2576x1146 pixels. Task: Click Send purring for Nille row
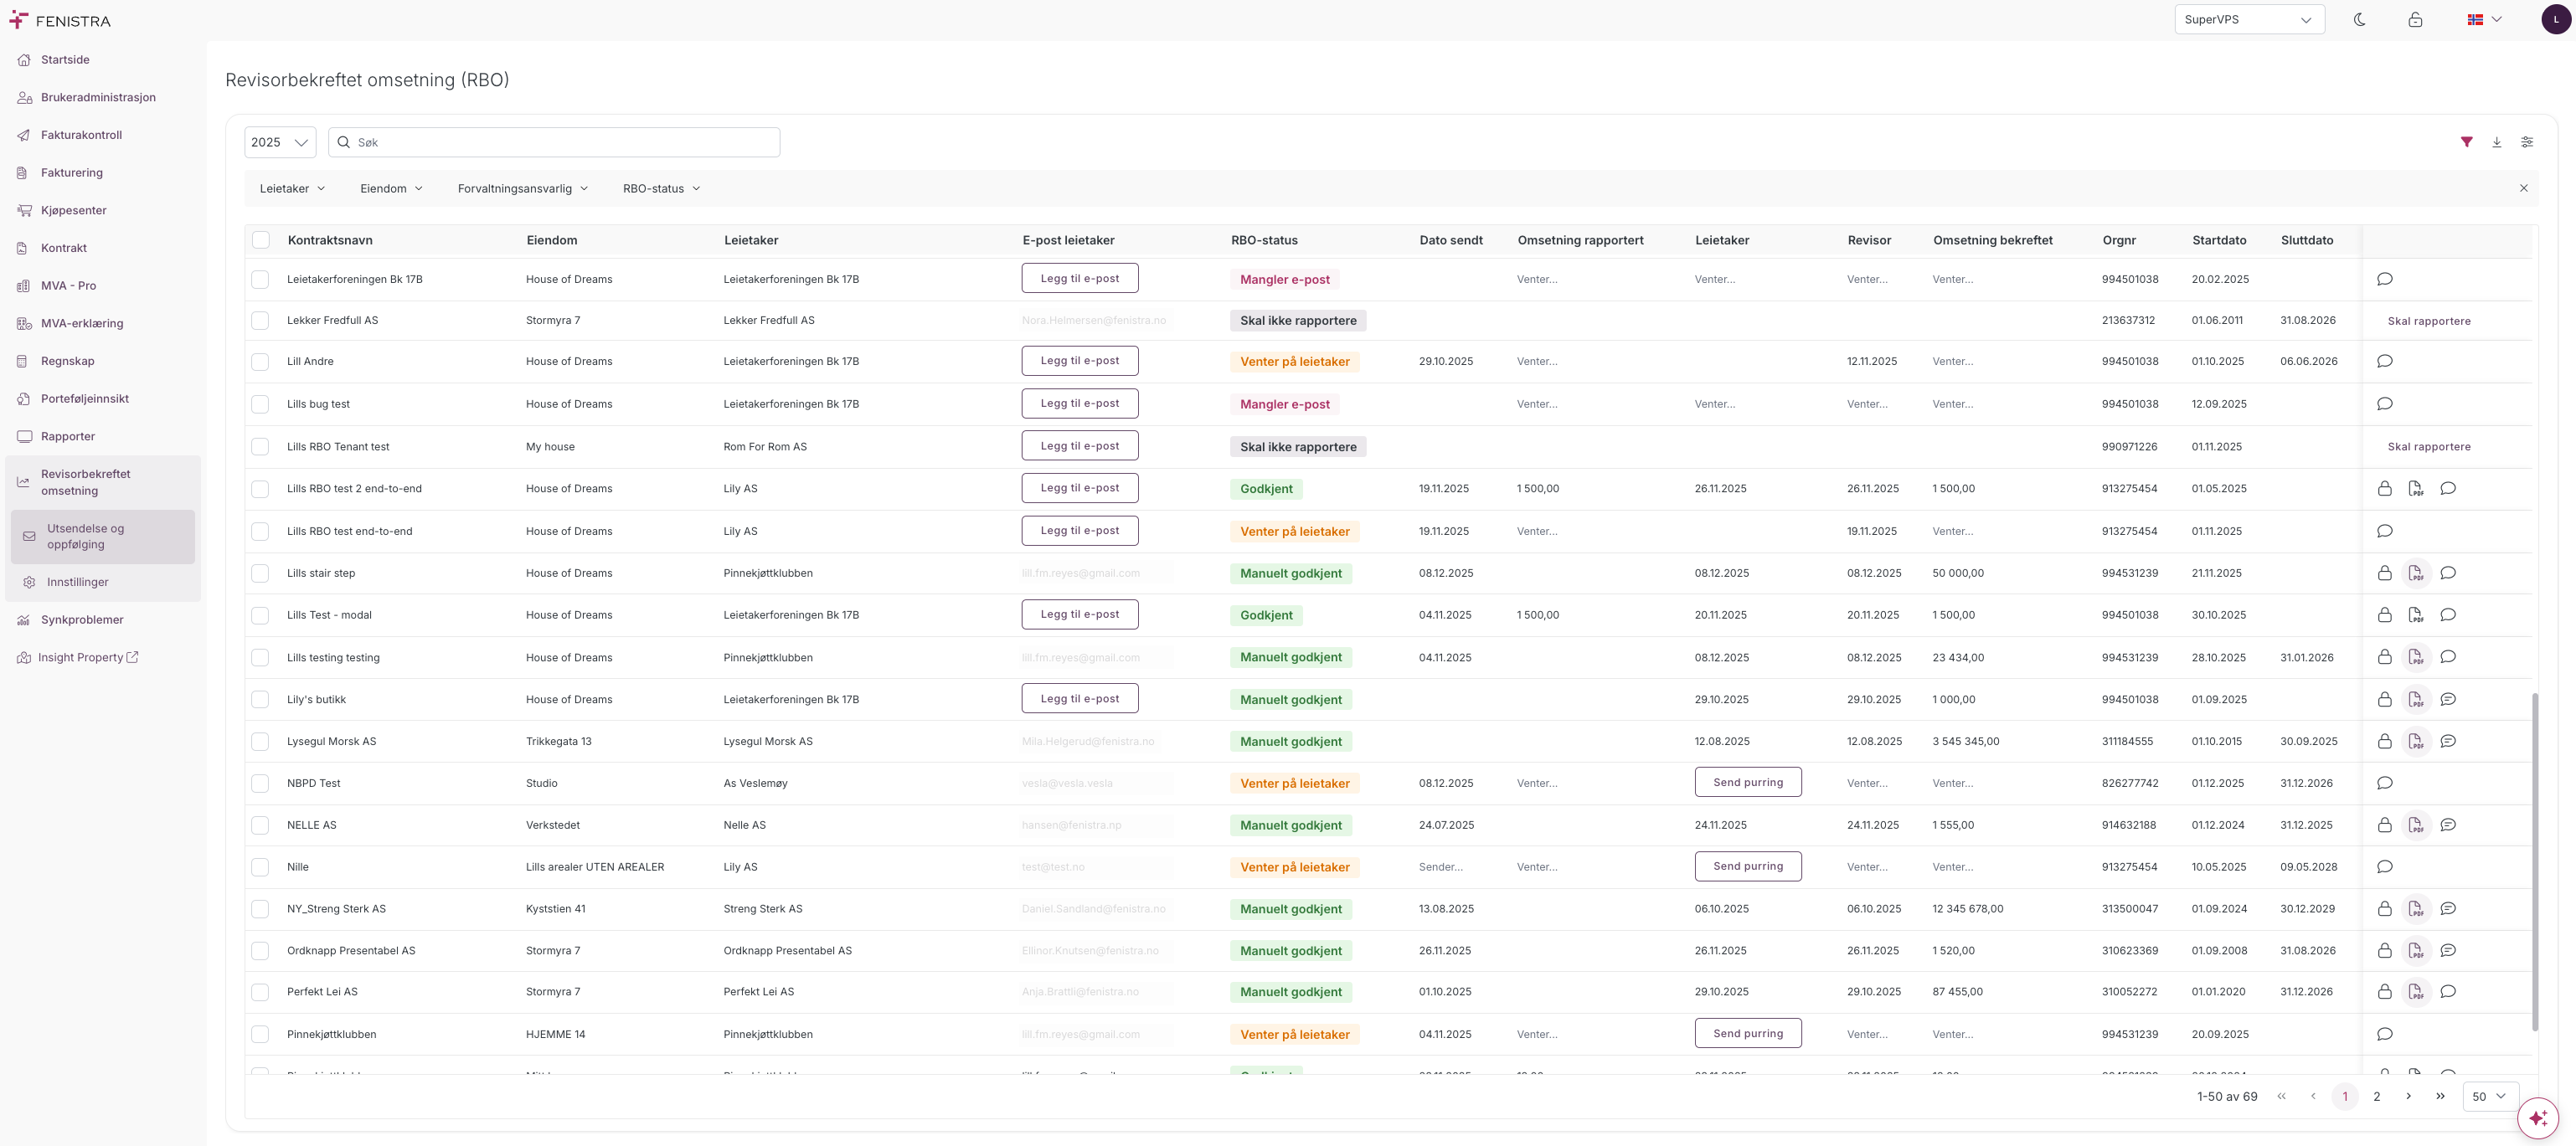(1747, 866)
